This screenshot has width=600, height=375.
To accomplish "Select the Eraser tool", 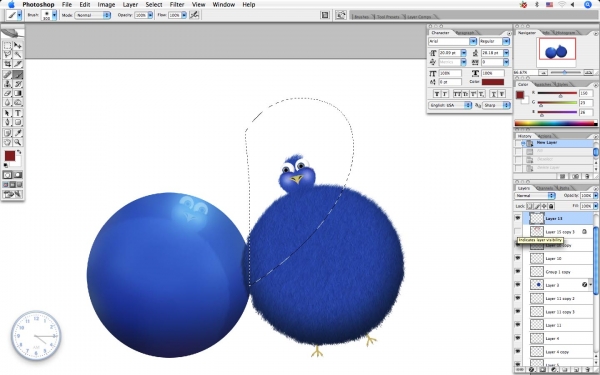I will coord(7,93).
